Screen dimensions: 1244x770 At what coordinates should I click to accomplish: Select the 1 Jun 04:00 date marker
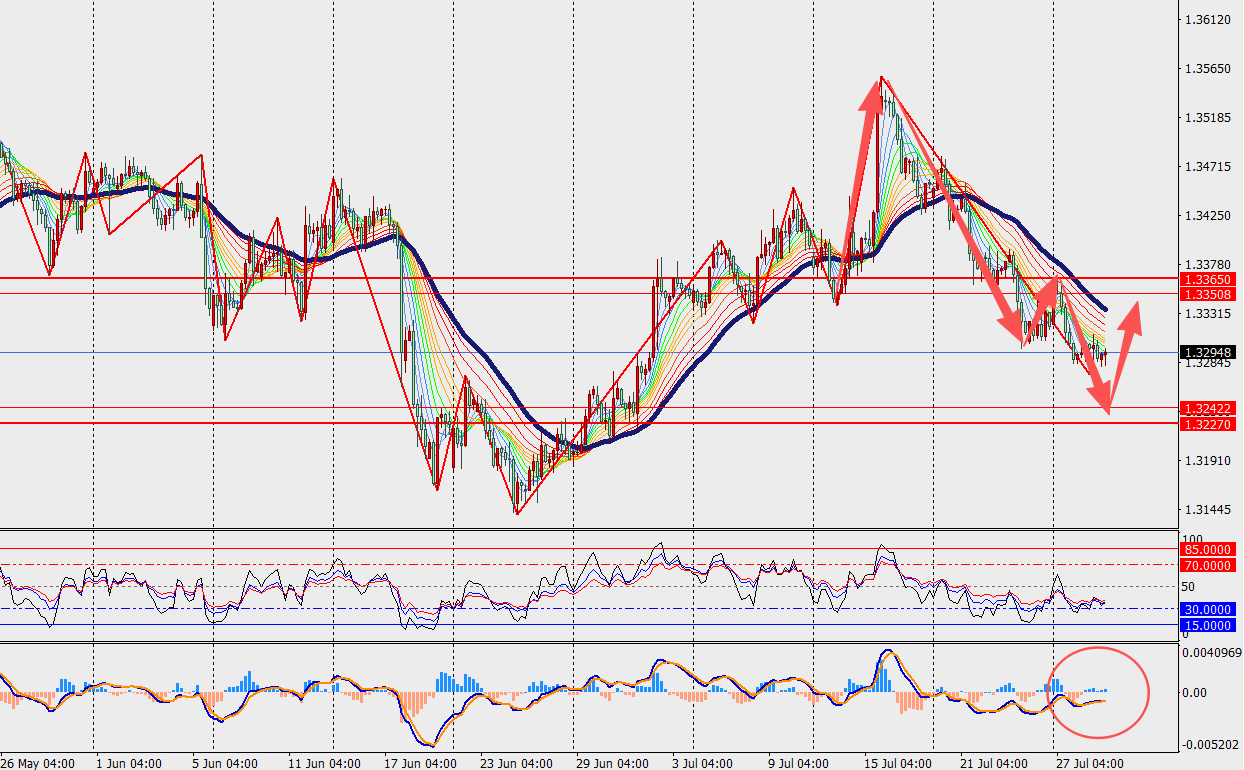[129, 762]
